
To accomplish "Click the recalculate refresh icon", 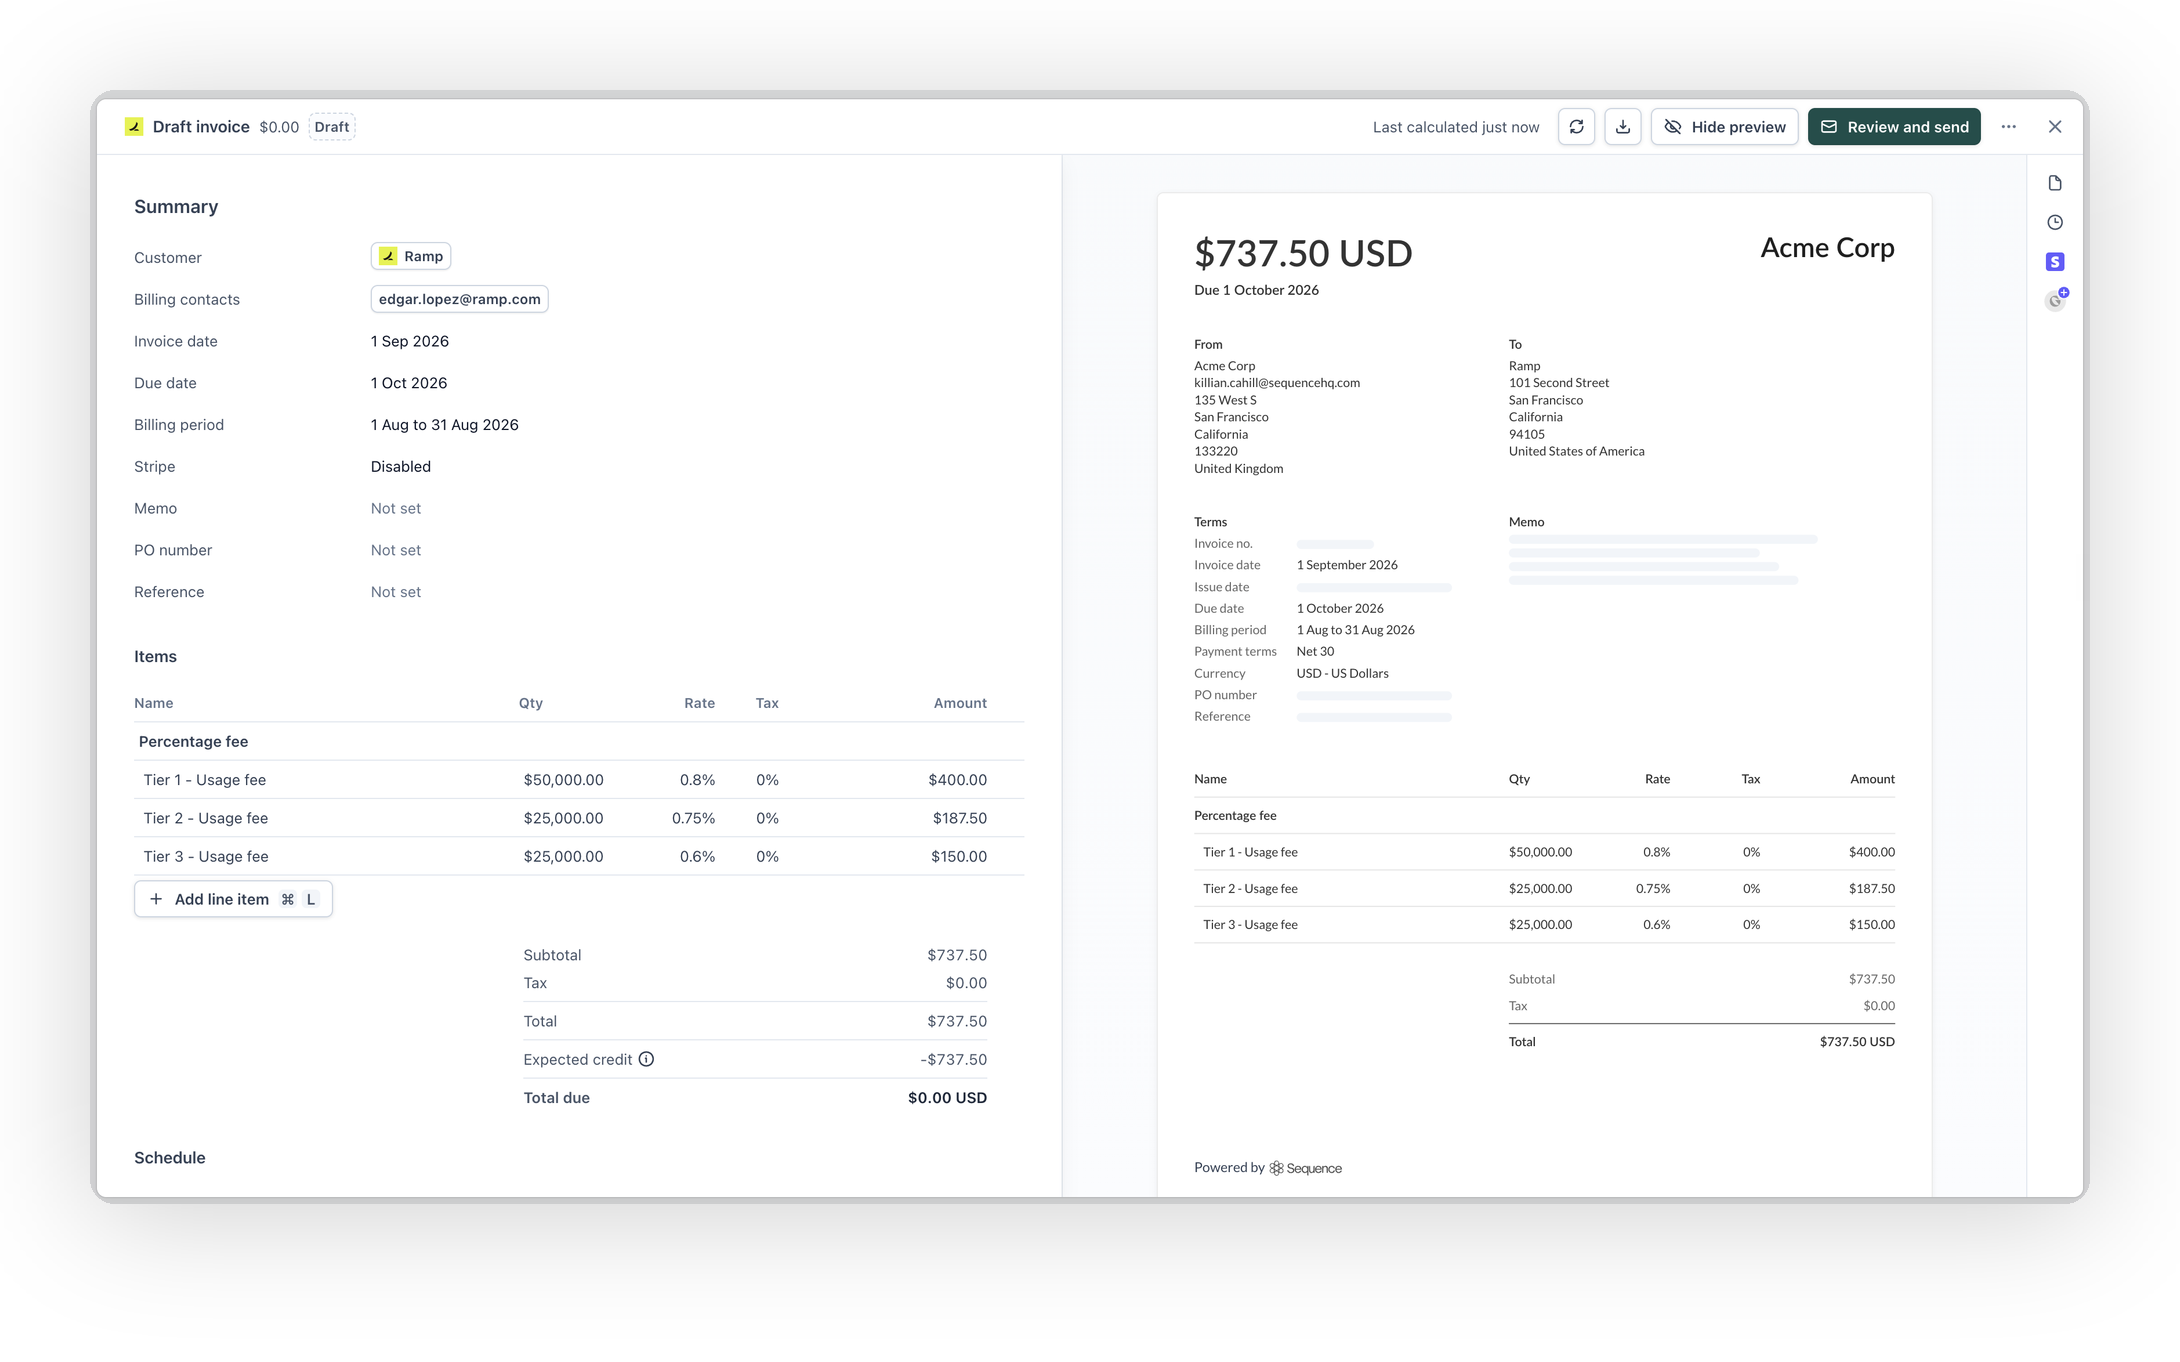I will (1576, 127).
